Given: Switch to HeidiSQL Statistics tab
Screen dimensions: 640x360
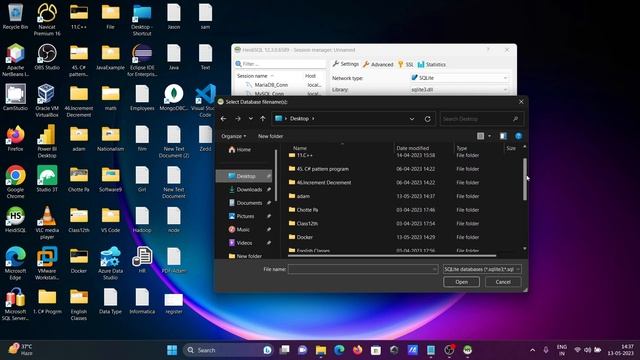Looking at the screenshot, I should pos(431,64).
